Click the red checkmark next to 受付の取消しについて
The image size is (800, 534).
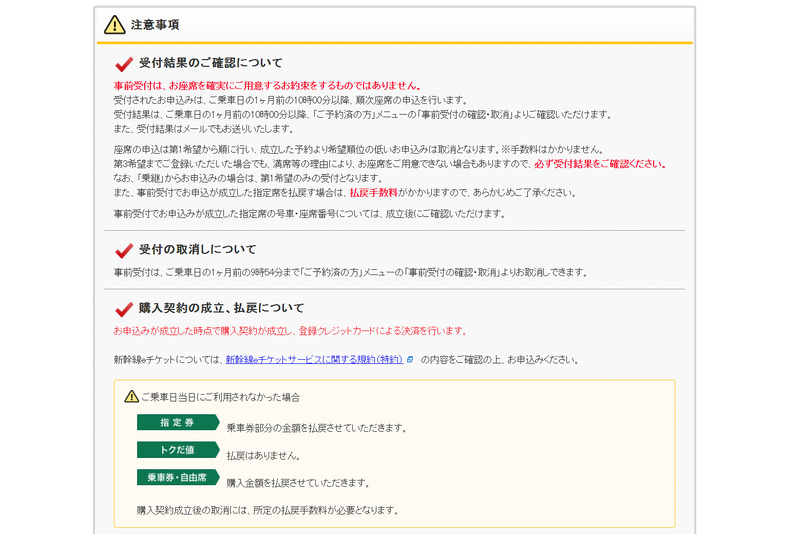pyautogui.click(x=124, y=250)
